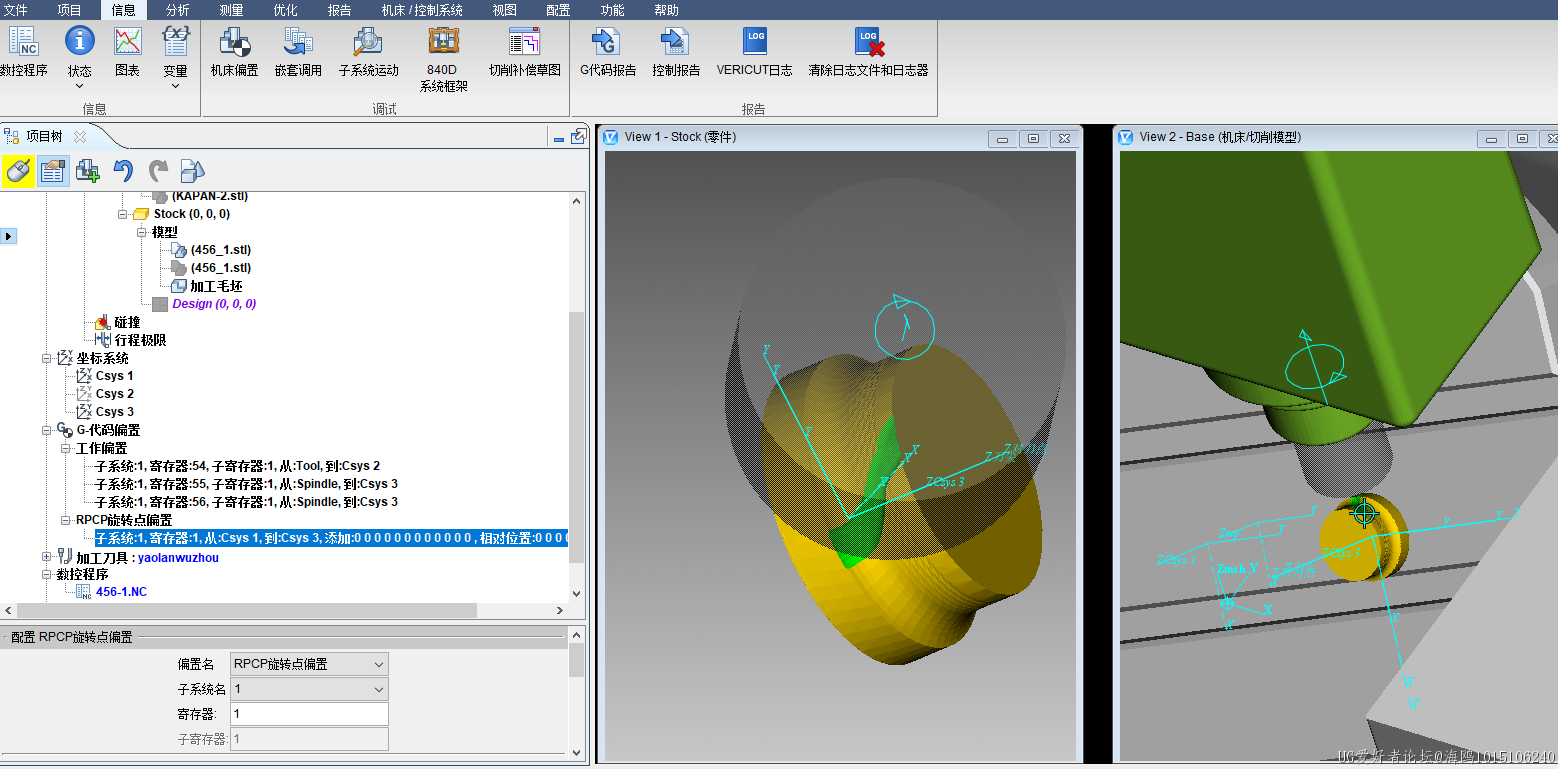
Task: Switch to the 机床/控制系统 tab
Action: [422, 10]
